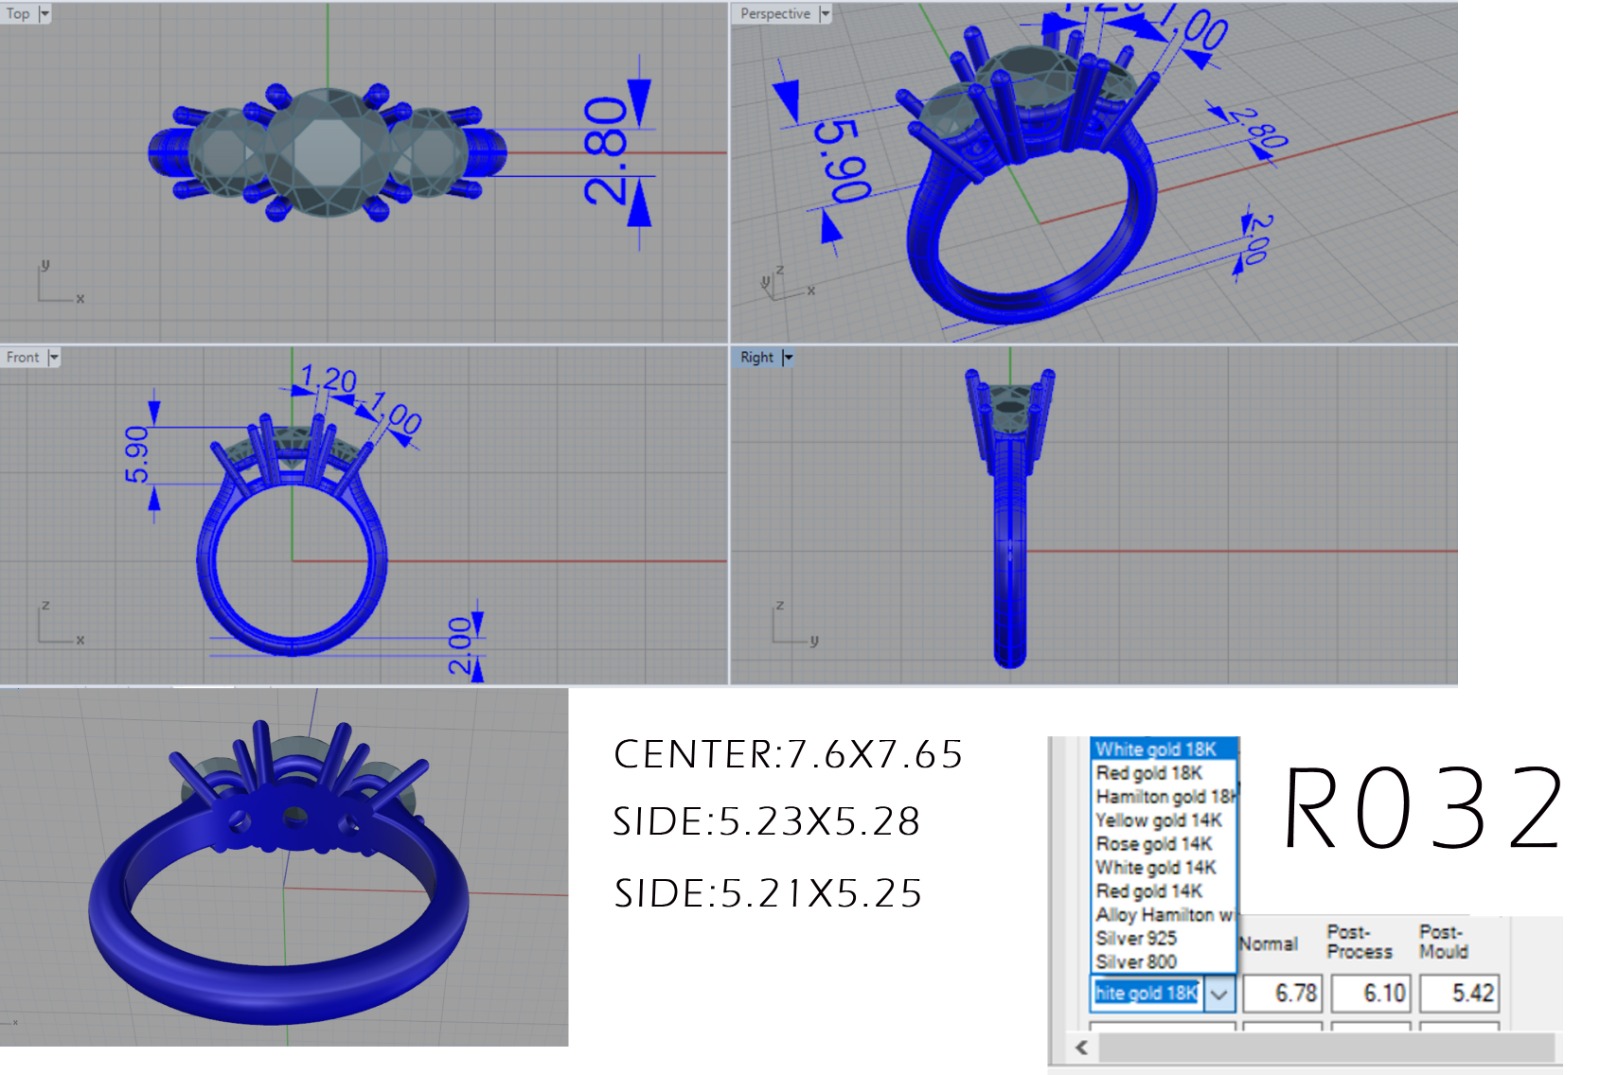Click the 1.00 dimension in Front view
Screen dimensions: 1600x1075
pyautogui.click(x=395, y=411)
